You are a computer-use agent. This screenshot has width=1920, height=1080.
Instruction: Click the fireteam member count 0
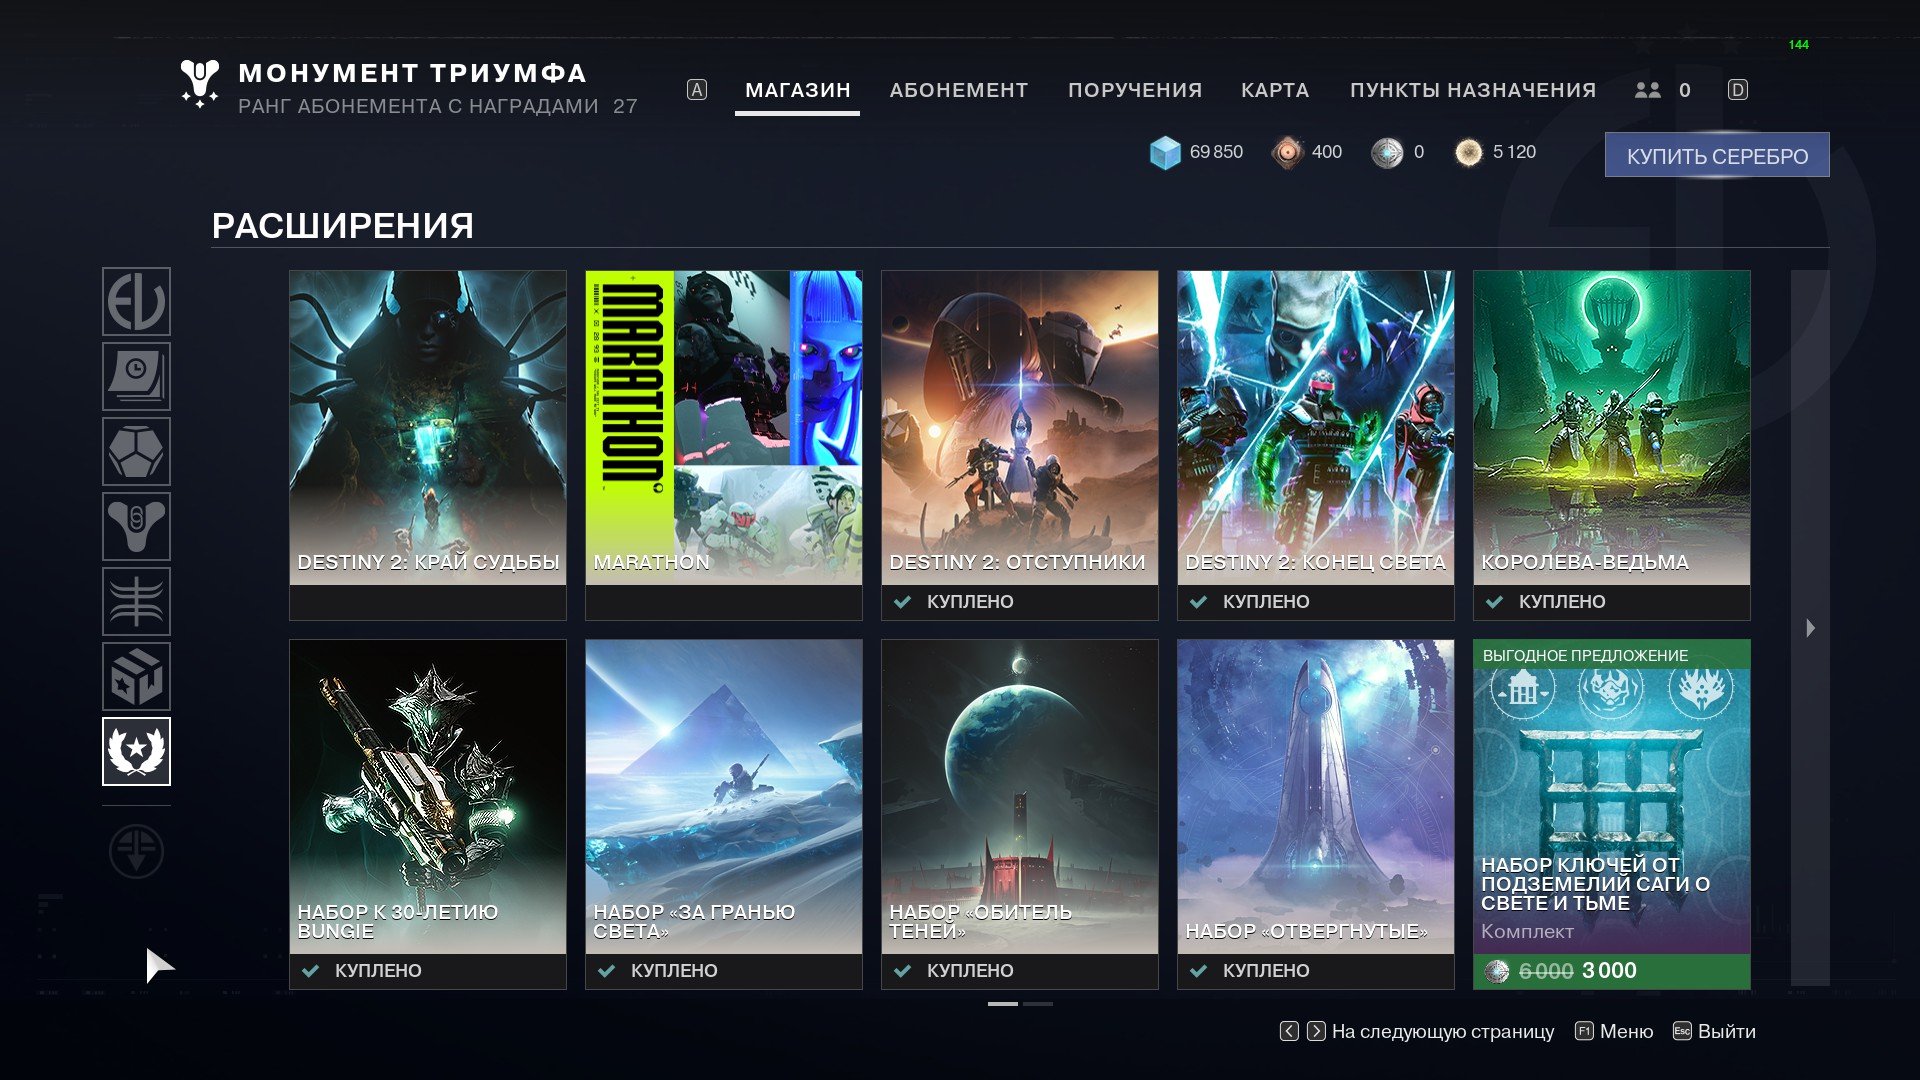pyautogui.click(x=1685, y=91)
